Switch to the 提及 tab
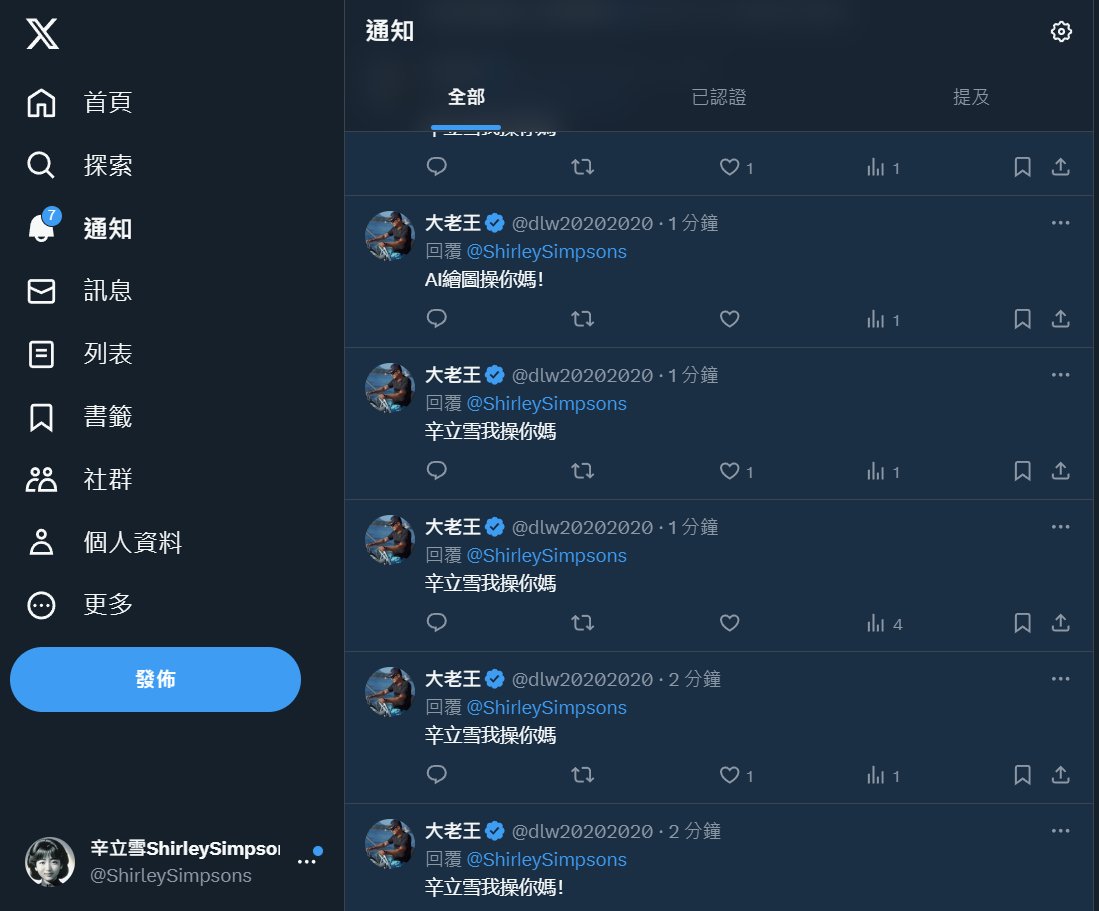Image resolution: width=1099 pixels, height=911 pixels. coord(971,97)
